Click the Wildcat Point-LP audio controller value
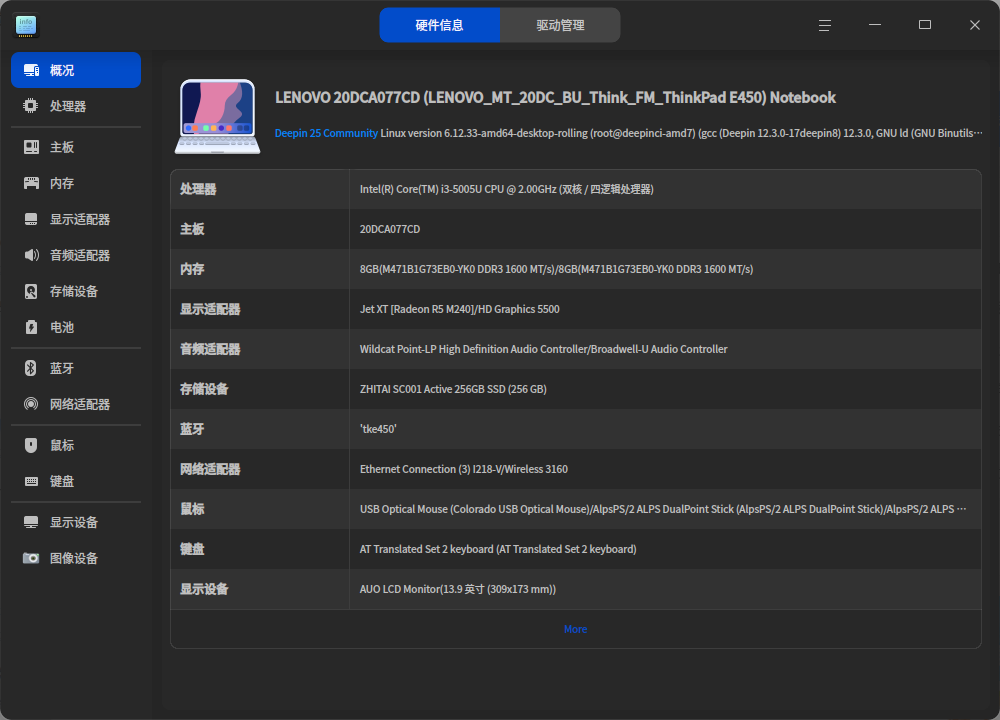Viewport: 1000px width, 720px height. [543, 349]
